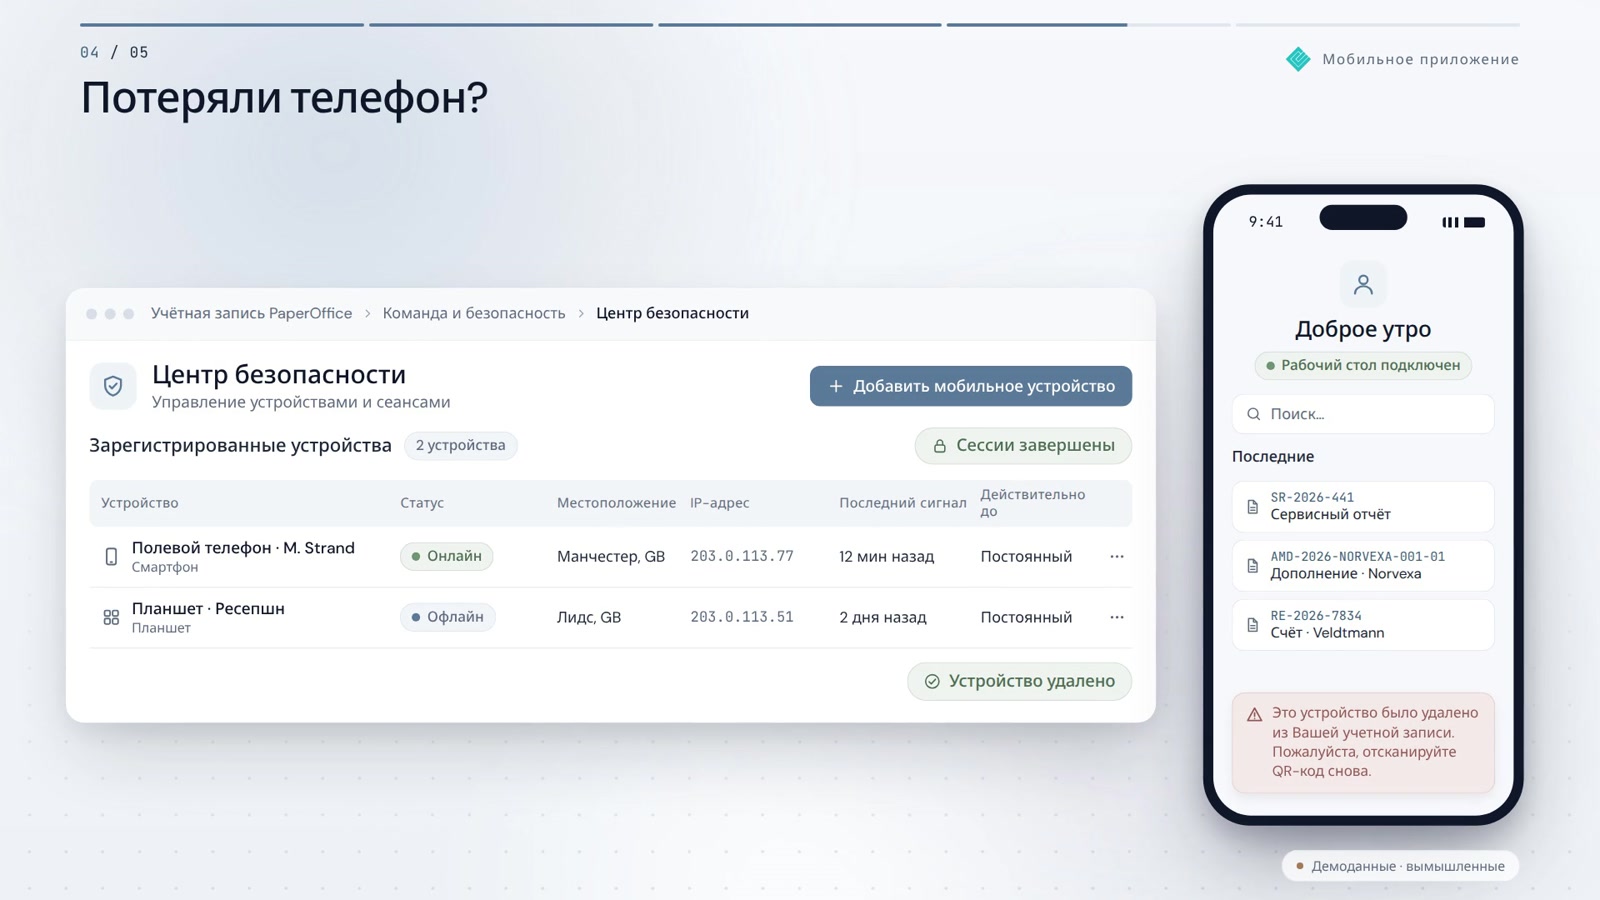The width and height of the screenshot is (1600, 900).
Task: Open the three-dot menu for Планшет · Ресепшн
Action: [1117, 617]
